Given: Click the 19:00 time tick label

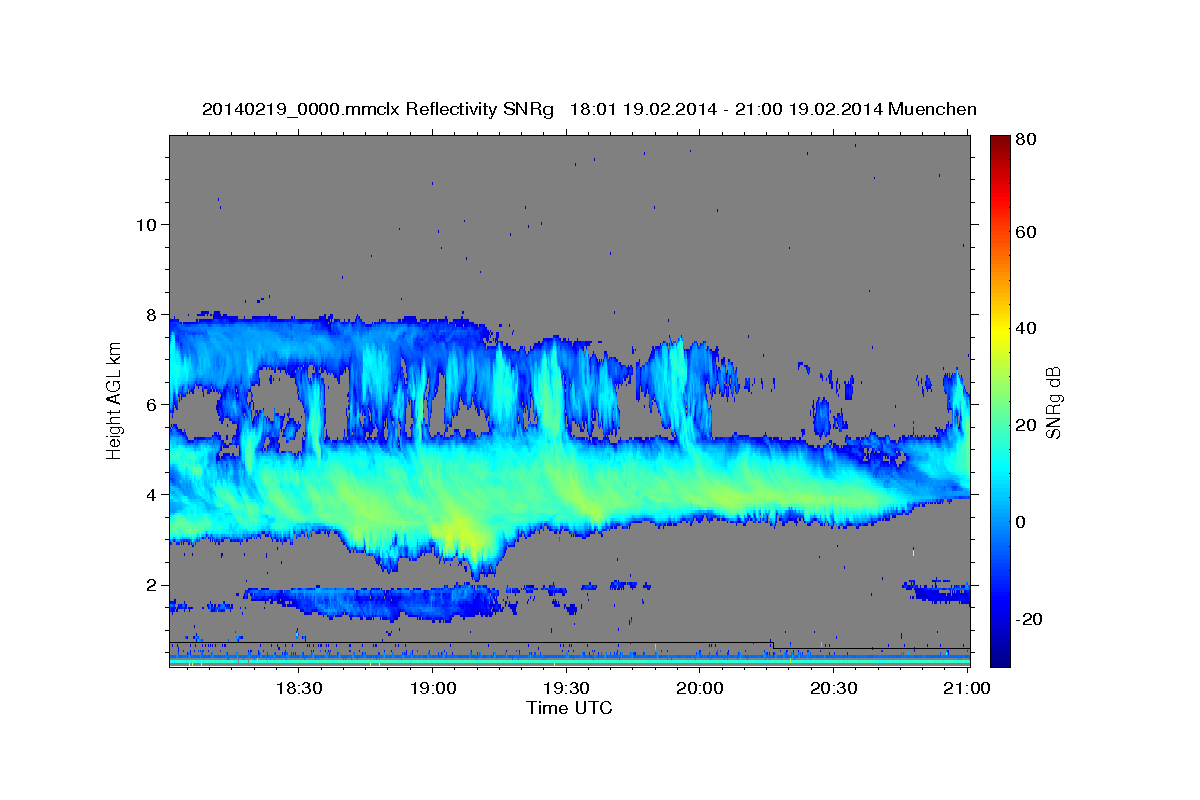Looking at the screenshot, I should (432, 688).
